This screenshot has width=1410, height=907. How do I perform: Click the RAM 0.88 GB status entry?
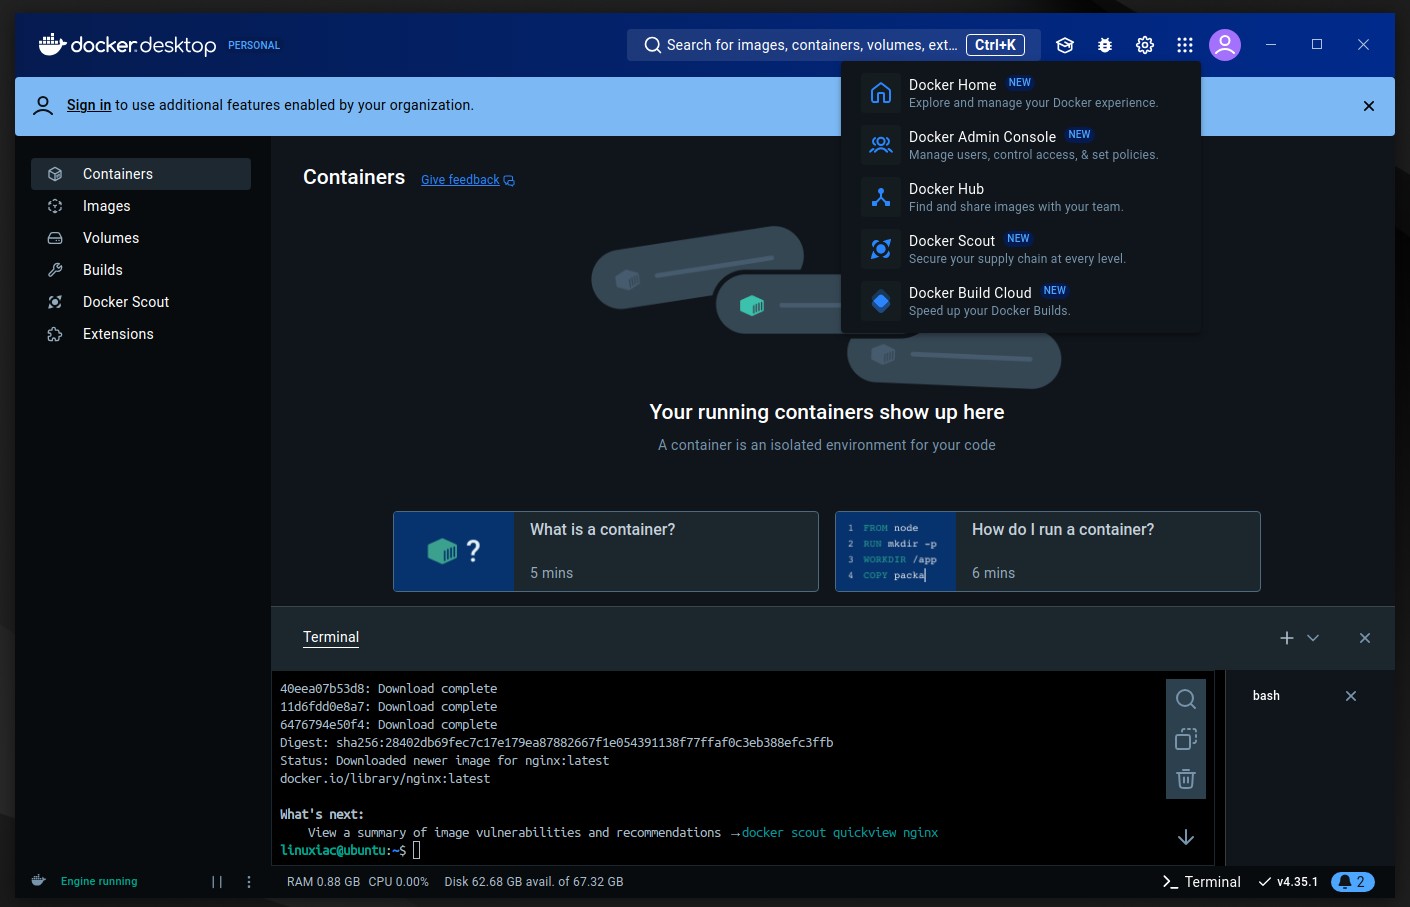323,882
